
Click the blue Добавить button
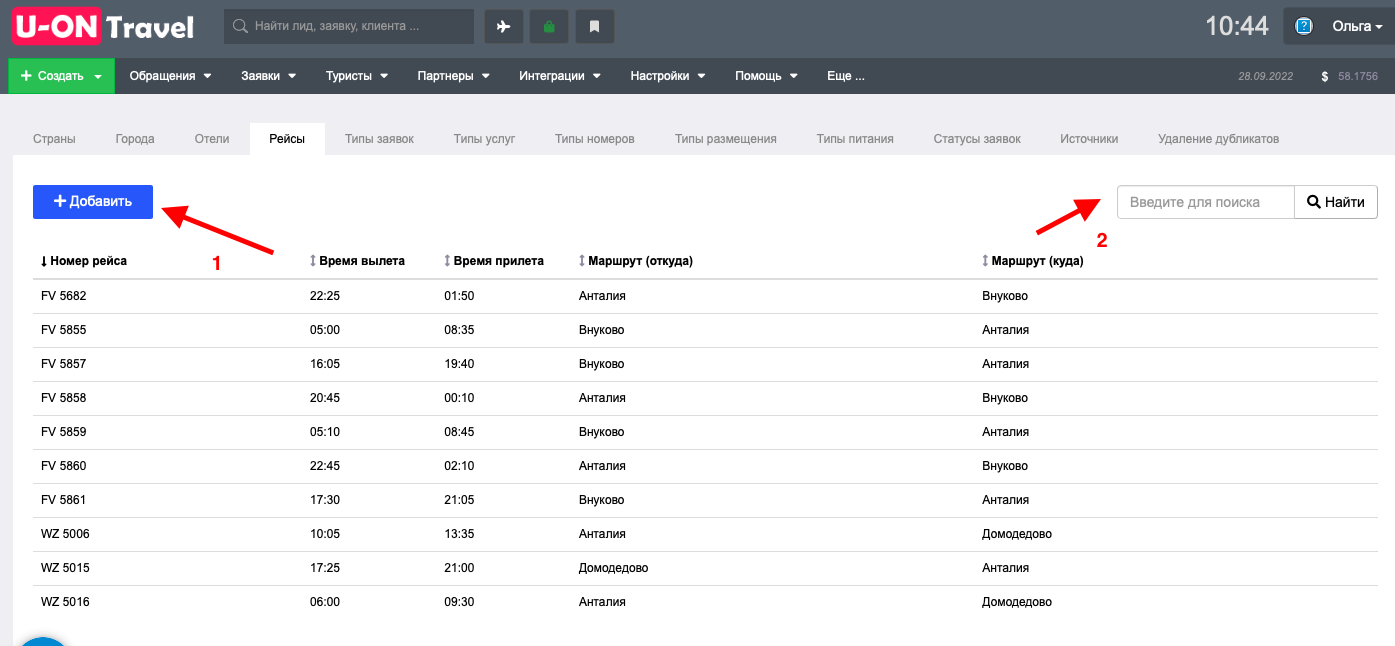(93, 201)
